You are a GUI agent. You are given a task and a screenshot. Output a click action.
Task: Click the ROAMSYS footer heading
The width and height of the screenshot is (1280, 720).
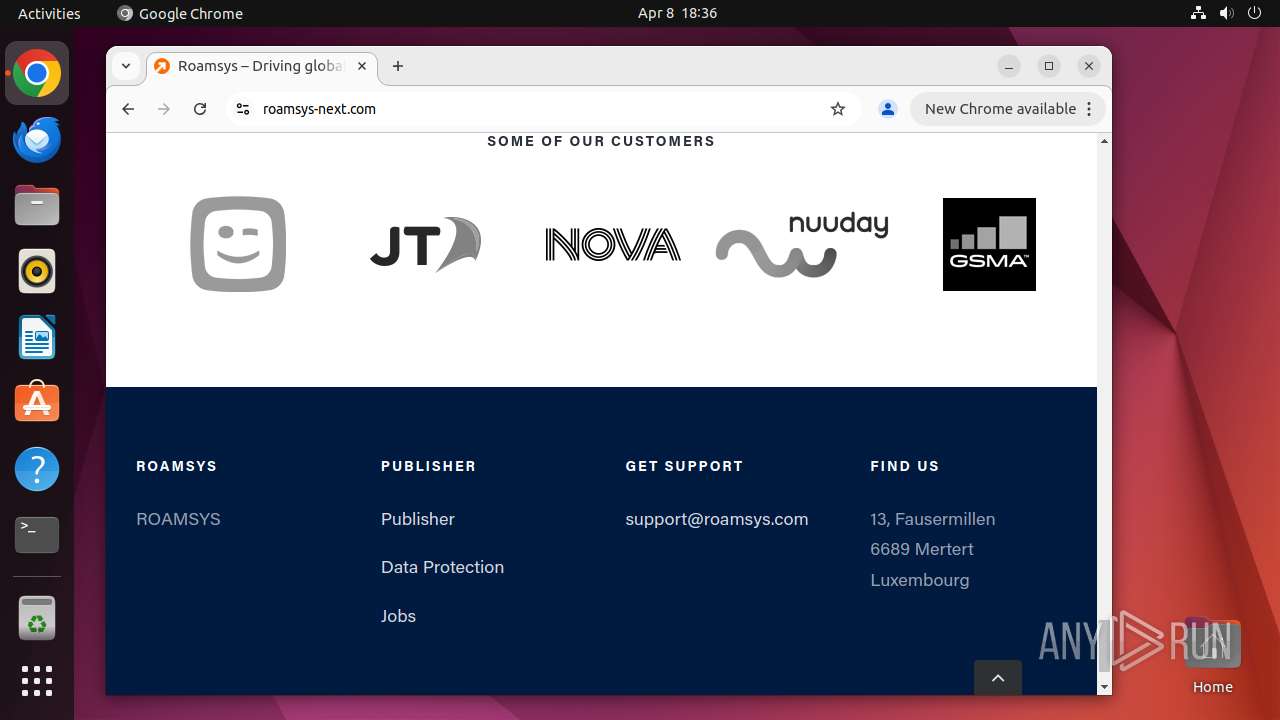point(176,466)
